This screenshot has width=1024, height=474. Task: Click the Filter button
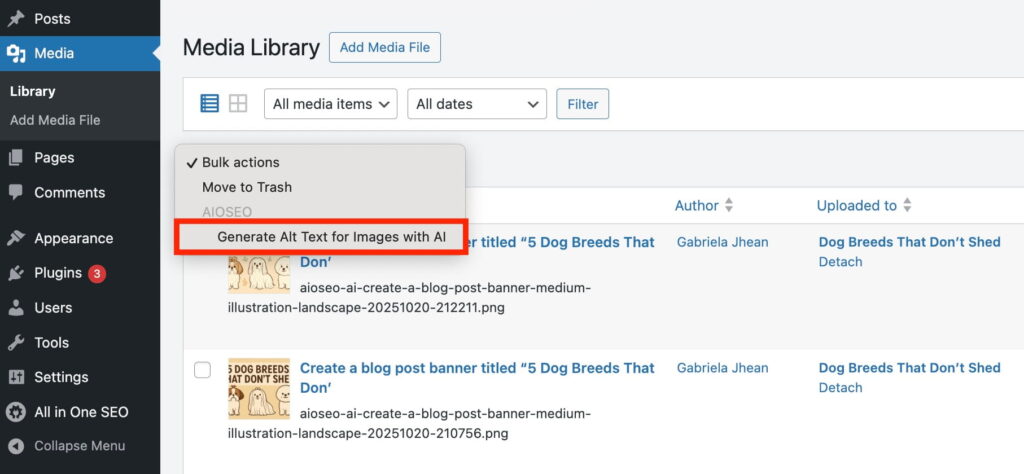pos(582,104)
